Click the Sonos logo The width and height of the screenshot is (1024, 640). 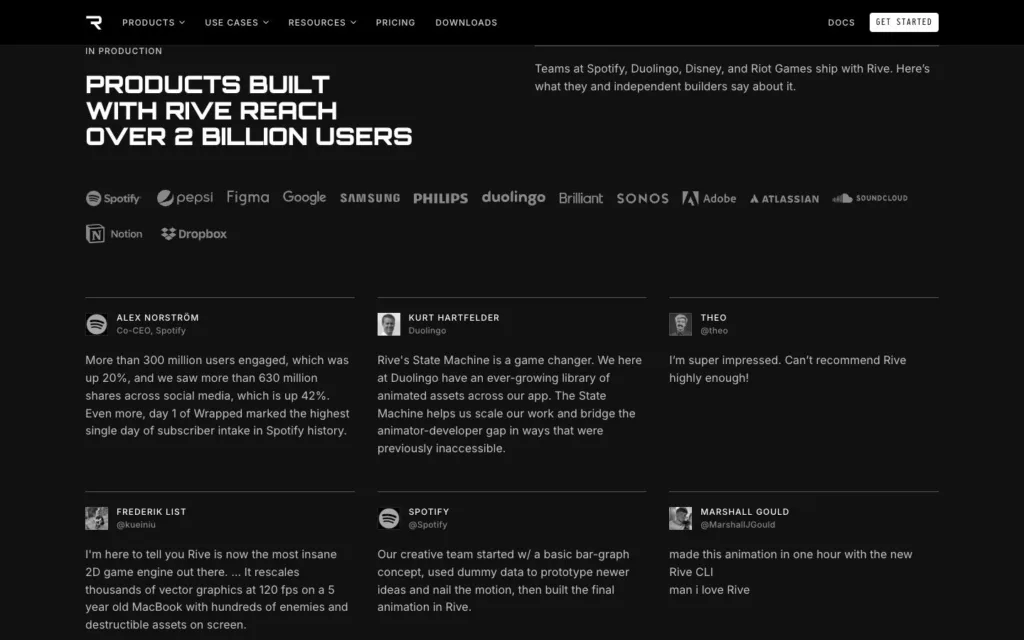643,198
